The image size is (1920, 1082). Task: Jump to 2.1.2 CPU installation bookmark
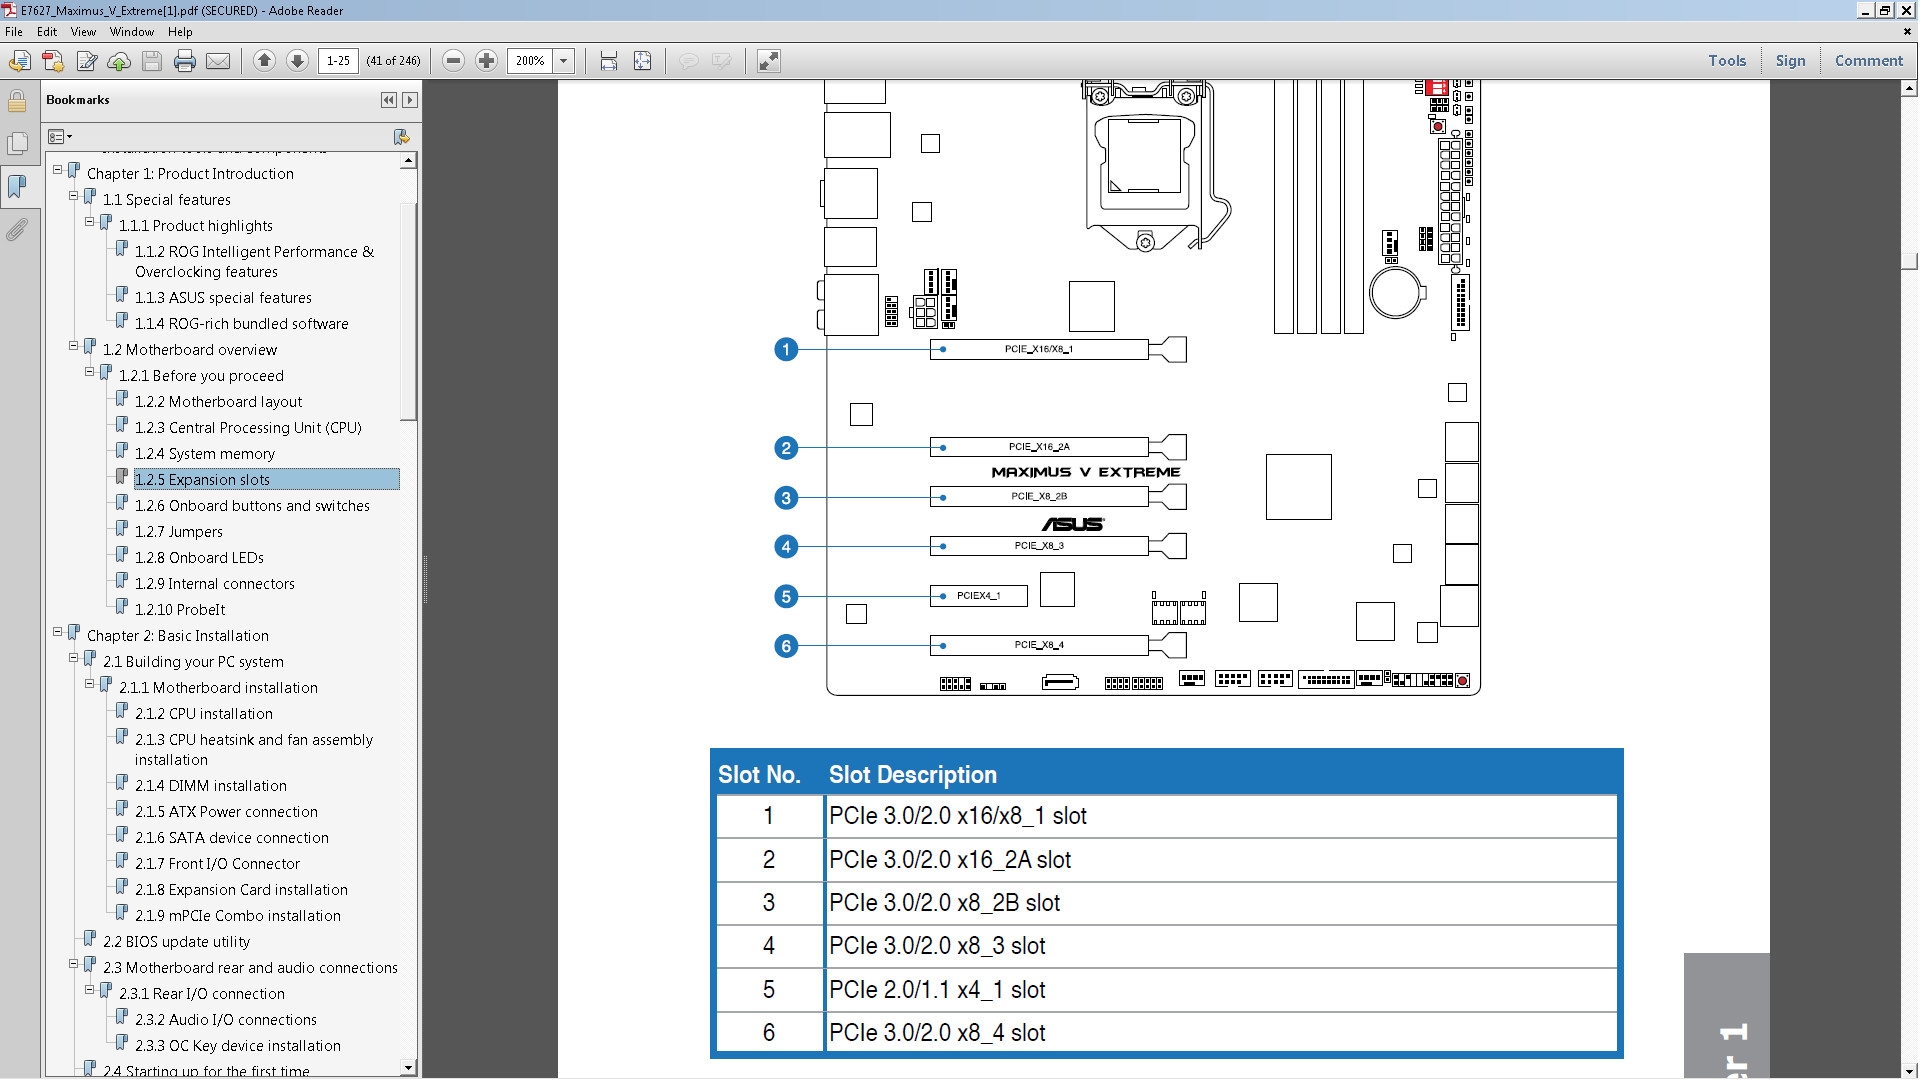[203, 714]
